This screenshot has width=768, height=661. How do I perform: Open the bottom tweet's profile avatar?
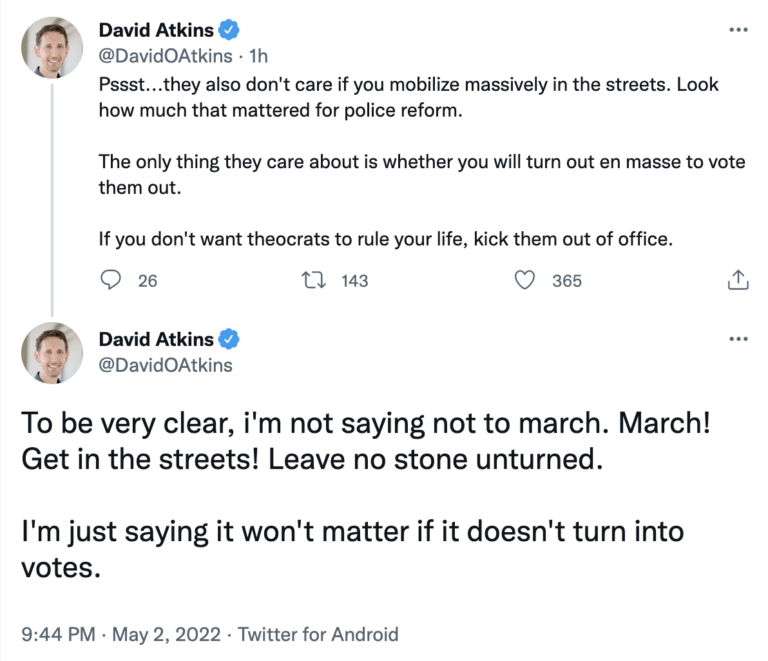52,352
